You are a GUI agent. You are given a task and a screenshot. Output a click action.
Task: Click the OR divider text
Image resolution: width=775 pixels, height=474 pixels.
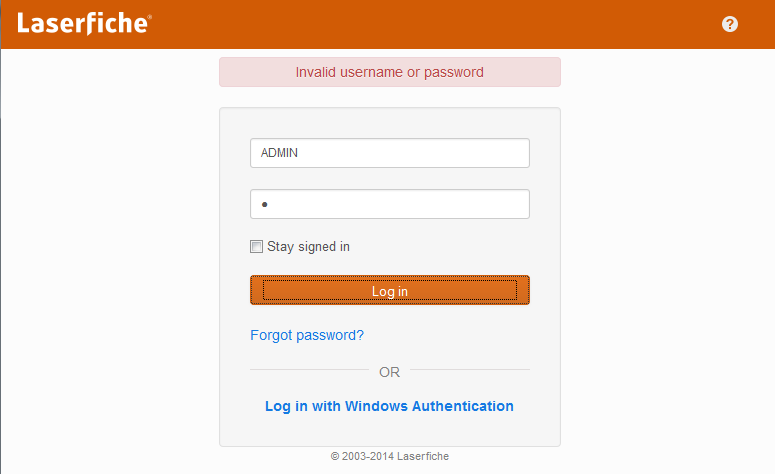389,372
